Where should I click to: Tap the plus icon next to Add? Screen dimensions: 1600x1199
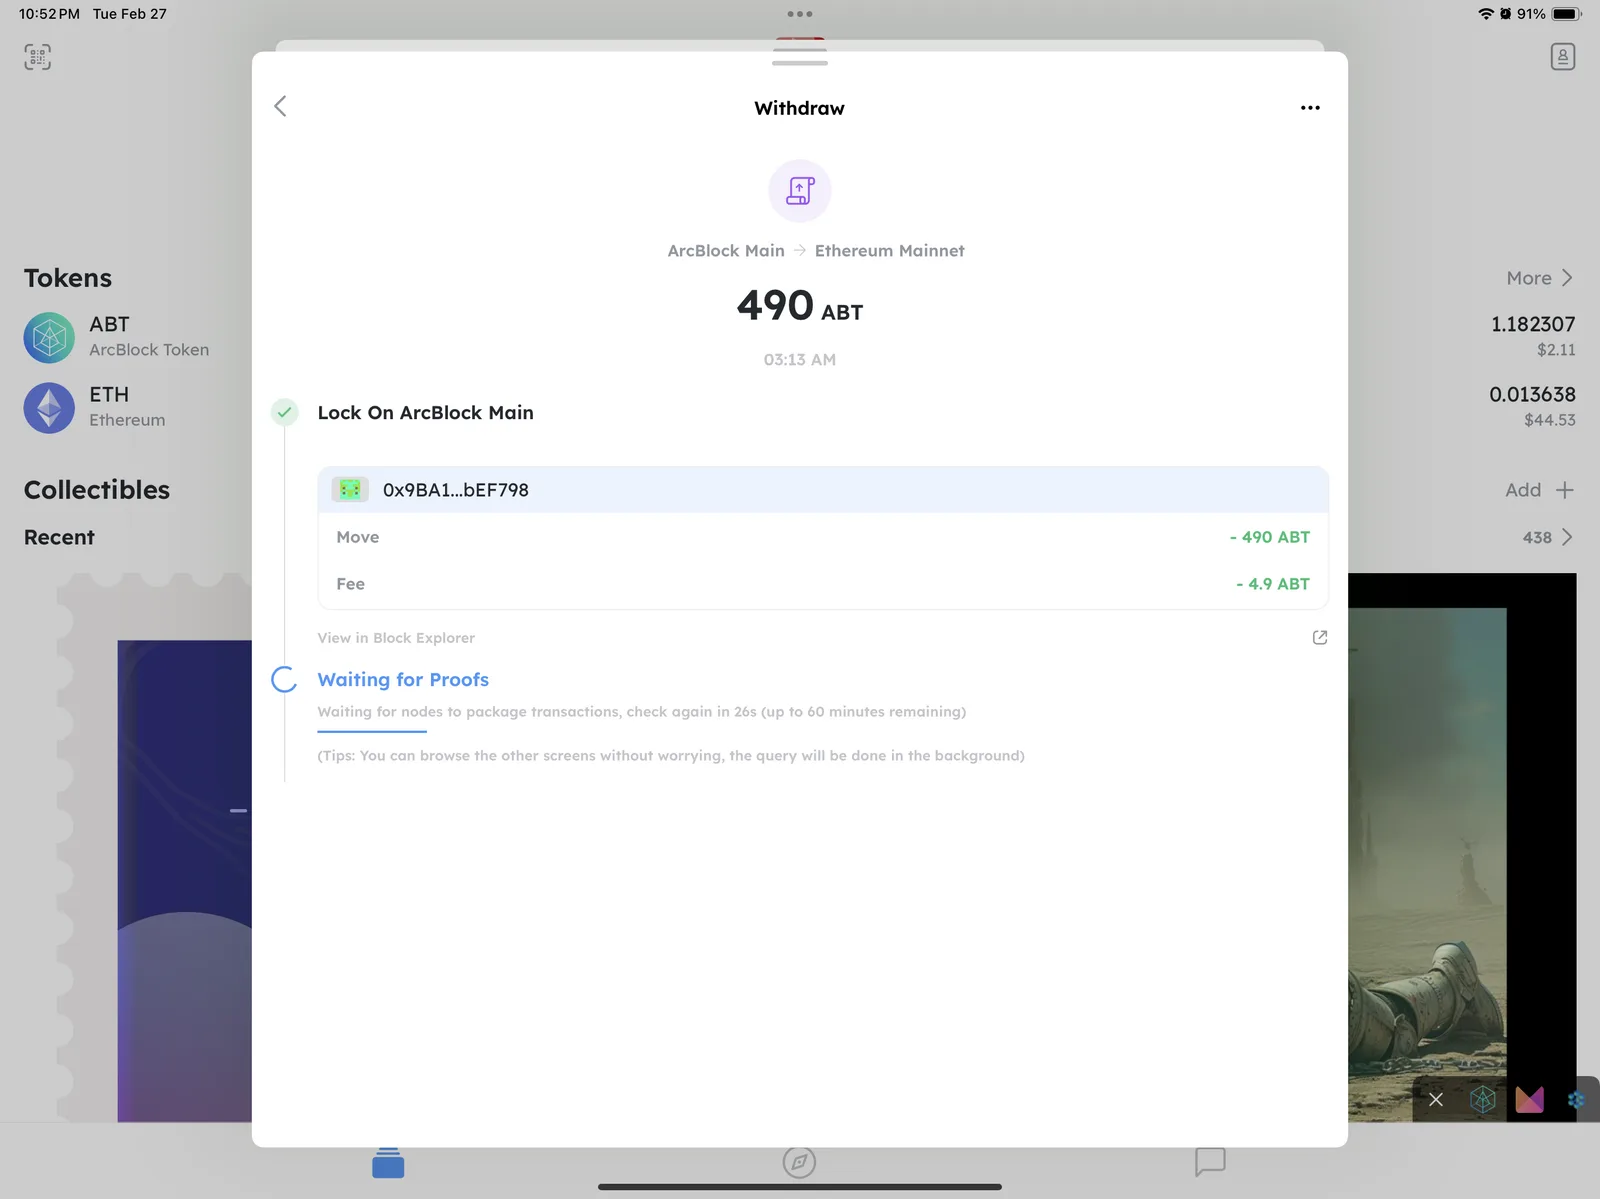point(1565,490)
